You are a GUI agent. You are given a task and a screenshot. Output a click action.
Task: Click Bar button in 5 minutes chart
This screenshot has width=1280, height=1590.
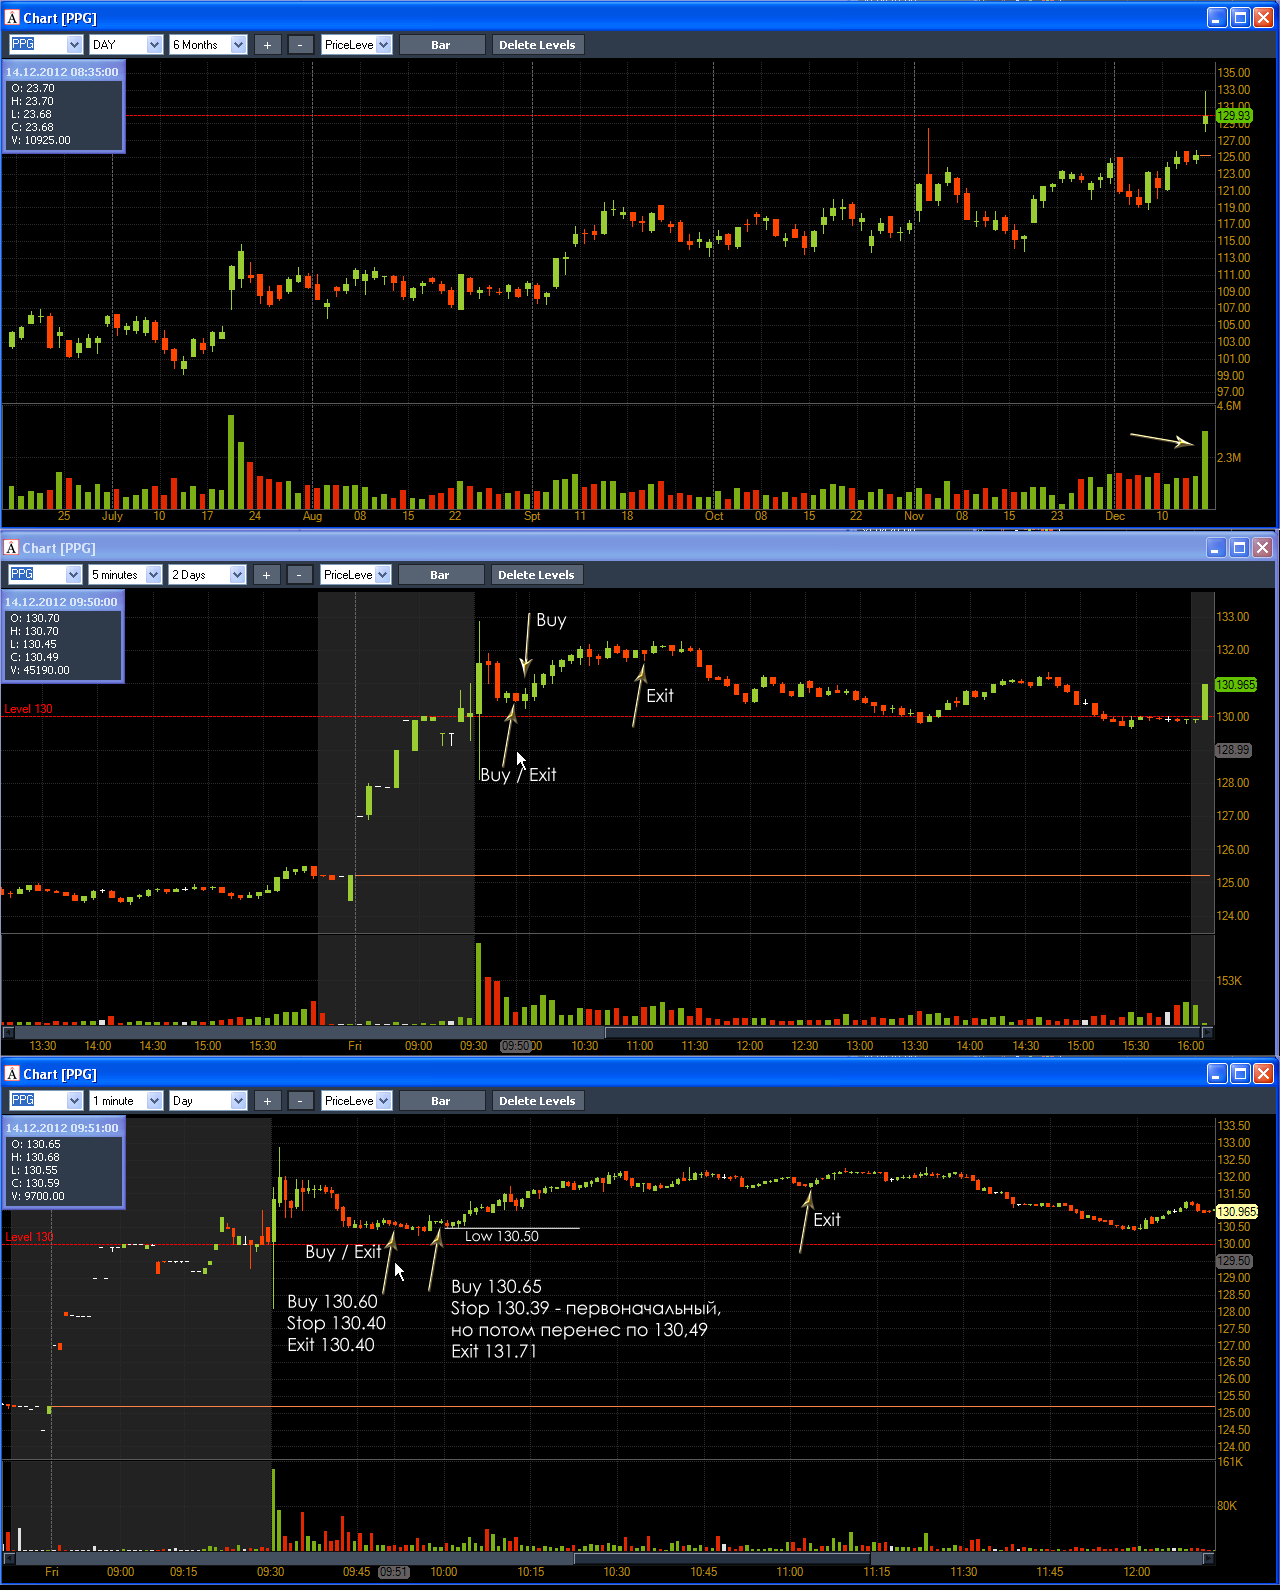[x=440, y=575]
